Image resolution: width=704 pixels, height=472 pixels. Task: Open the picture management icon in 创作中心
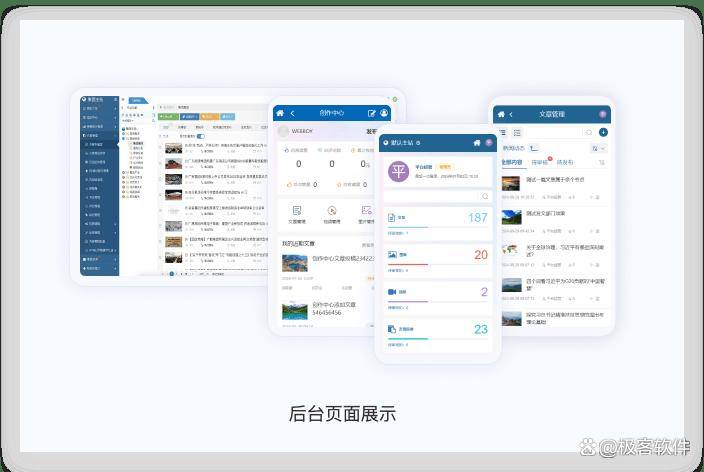(366, 210)
